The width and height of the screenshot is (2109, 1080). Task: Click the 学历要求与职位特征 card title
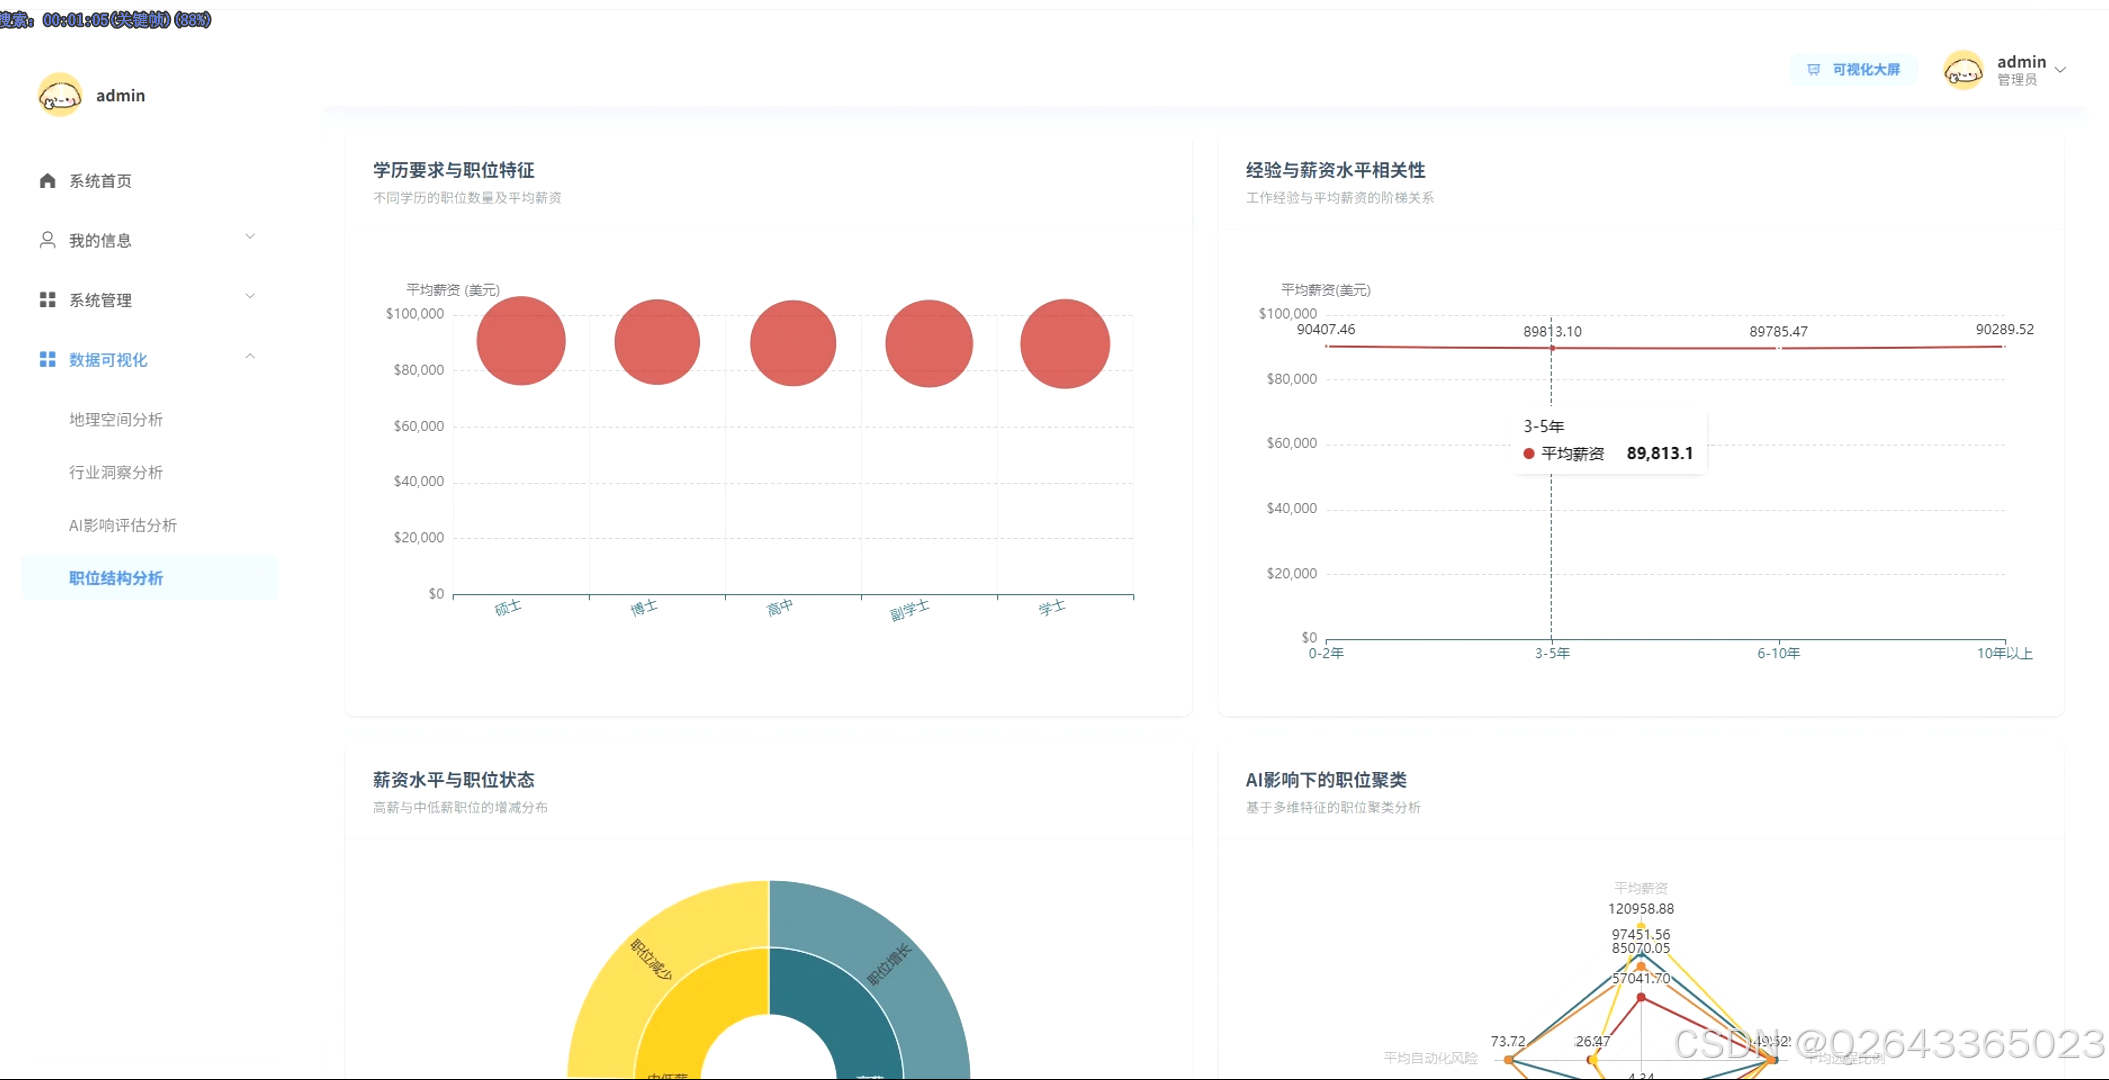click(x=454, y=170)
